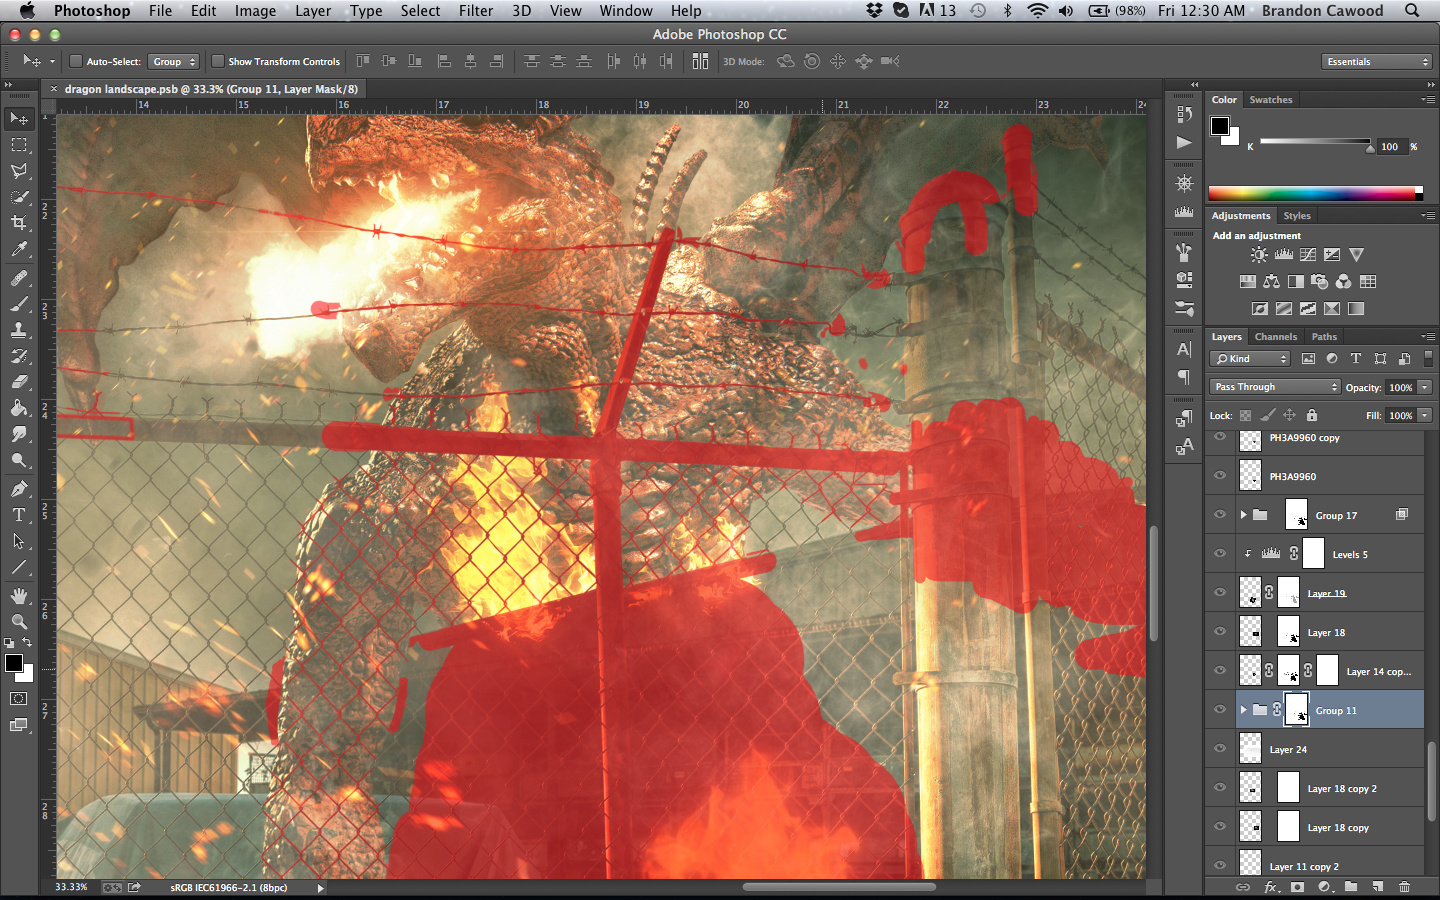The image size is (1440, 900).
Task: Add a Brightness/Contrast adjustment
Action: click(x=1259, y=255)
